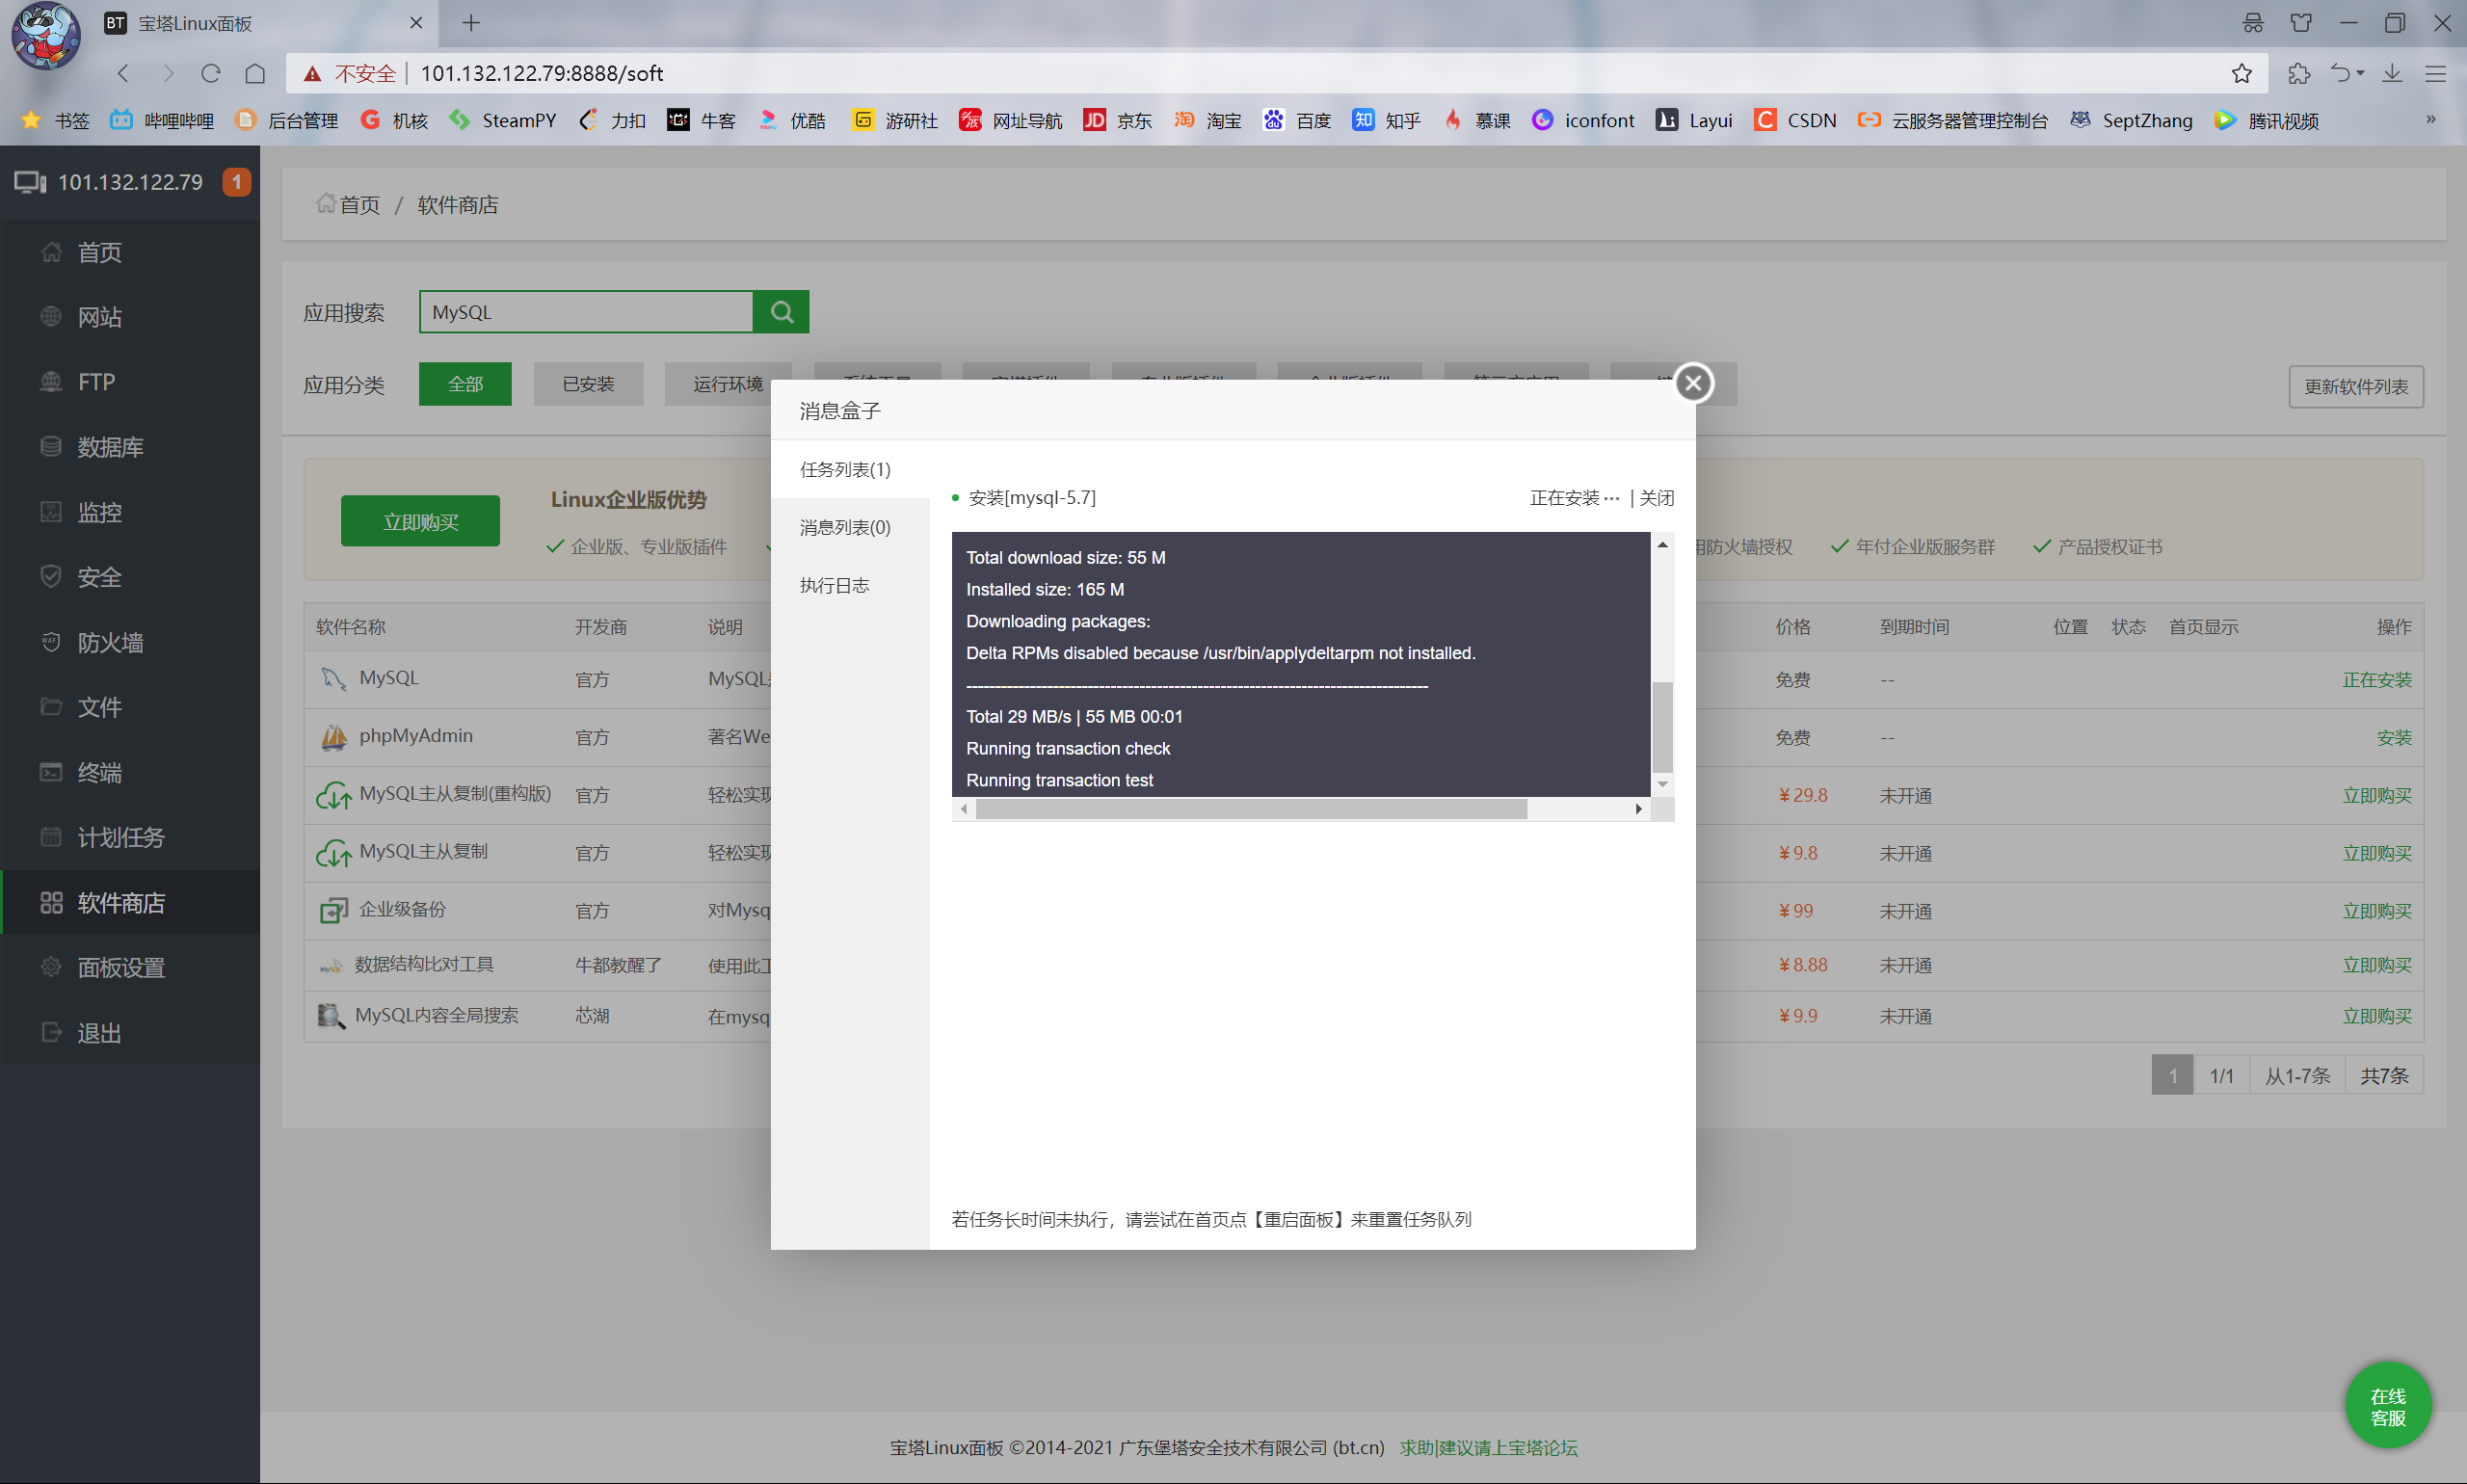Open the 数据库 sidebar item
Viewport: 2467px width, 1484px height.
coord(110,447)
